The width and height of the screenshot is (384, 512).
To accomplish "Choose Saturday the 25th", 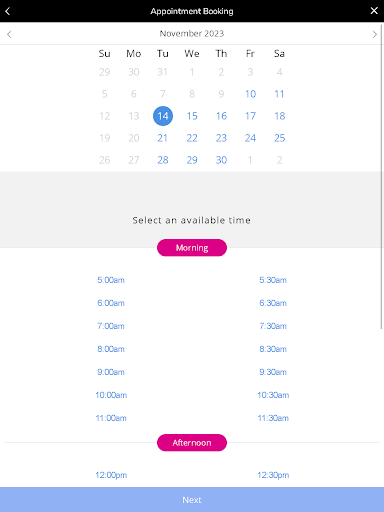I will (280, 138).
